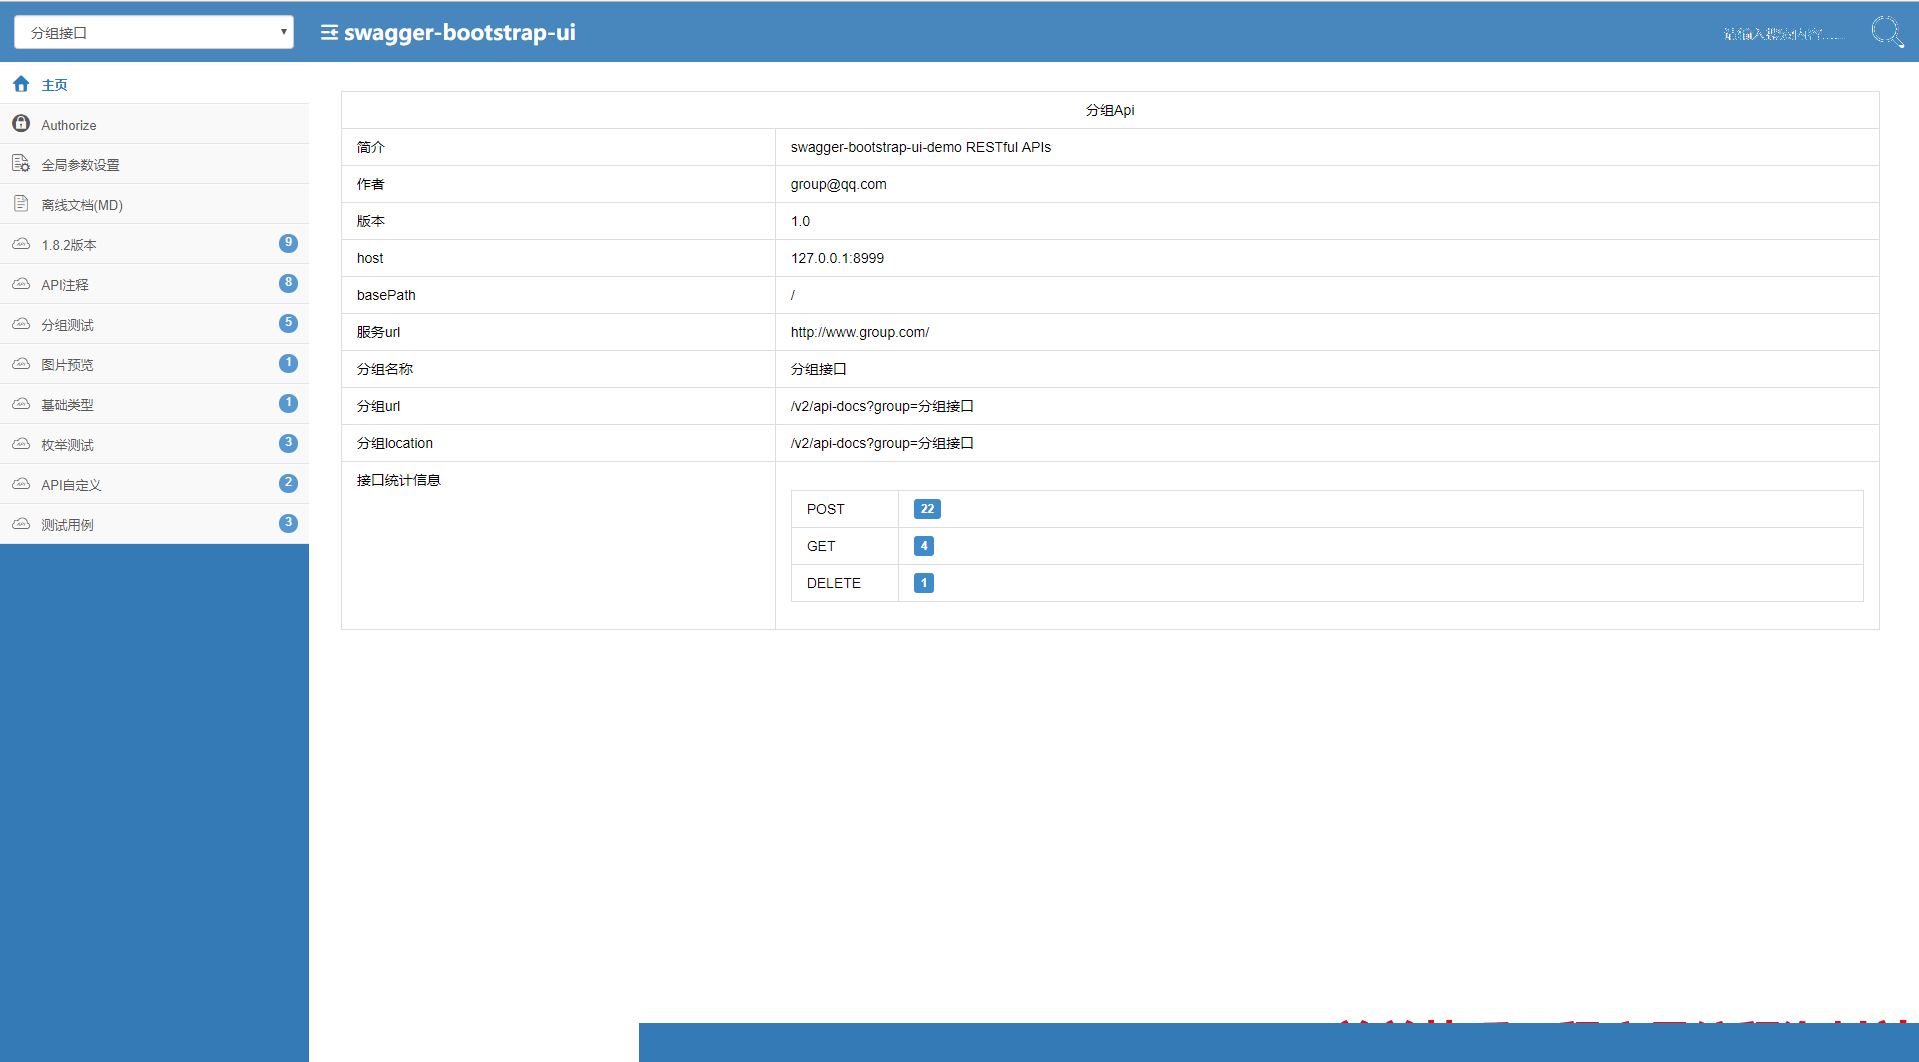Image resolution: width=1919 pixels, height=1062 pixels.
Task: Click the GET method label
Action: click(x=821, y=546)
